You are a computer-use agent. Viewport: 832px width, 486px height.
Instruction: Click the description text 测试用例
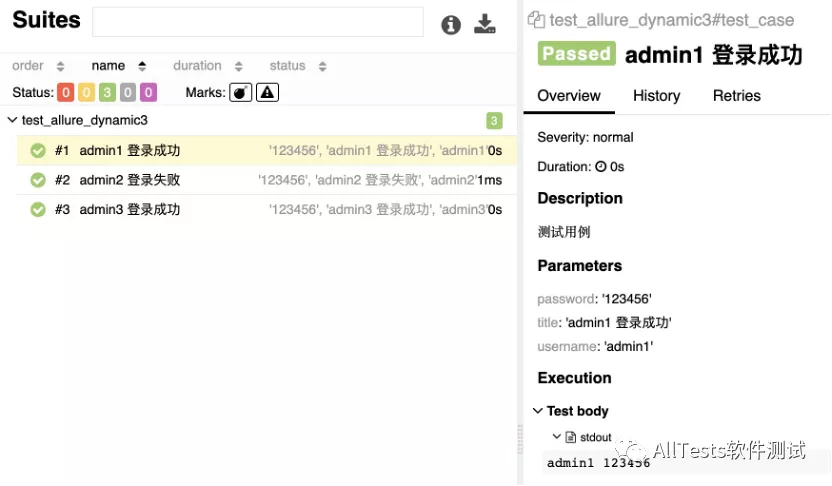564,232
